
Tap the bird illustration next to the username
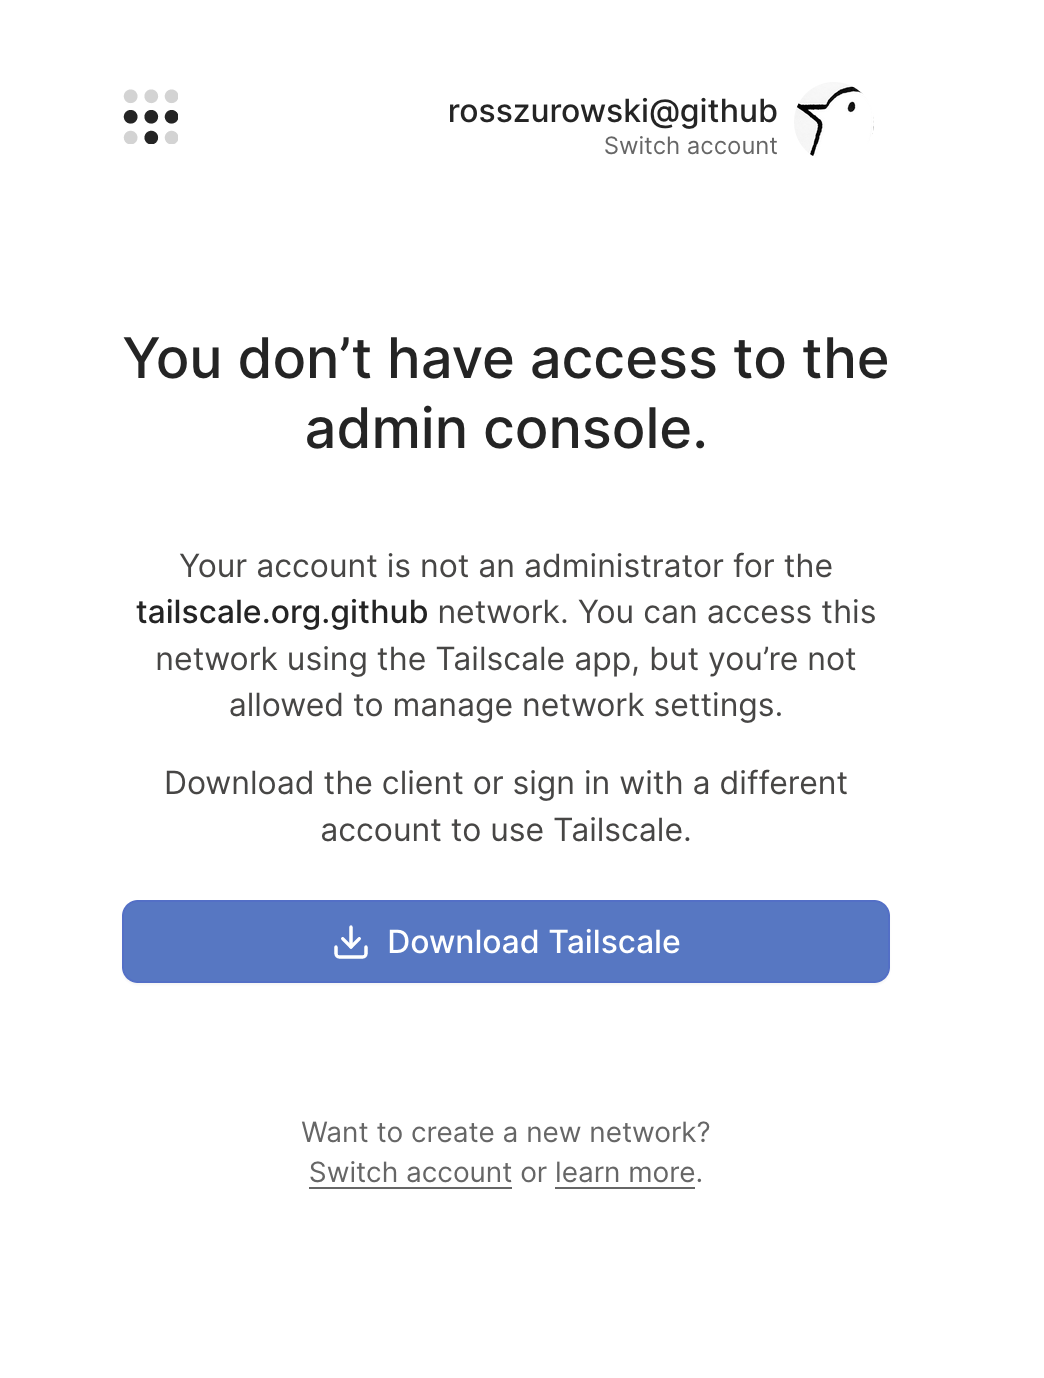pyautogui.click(x=831, y=119)
